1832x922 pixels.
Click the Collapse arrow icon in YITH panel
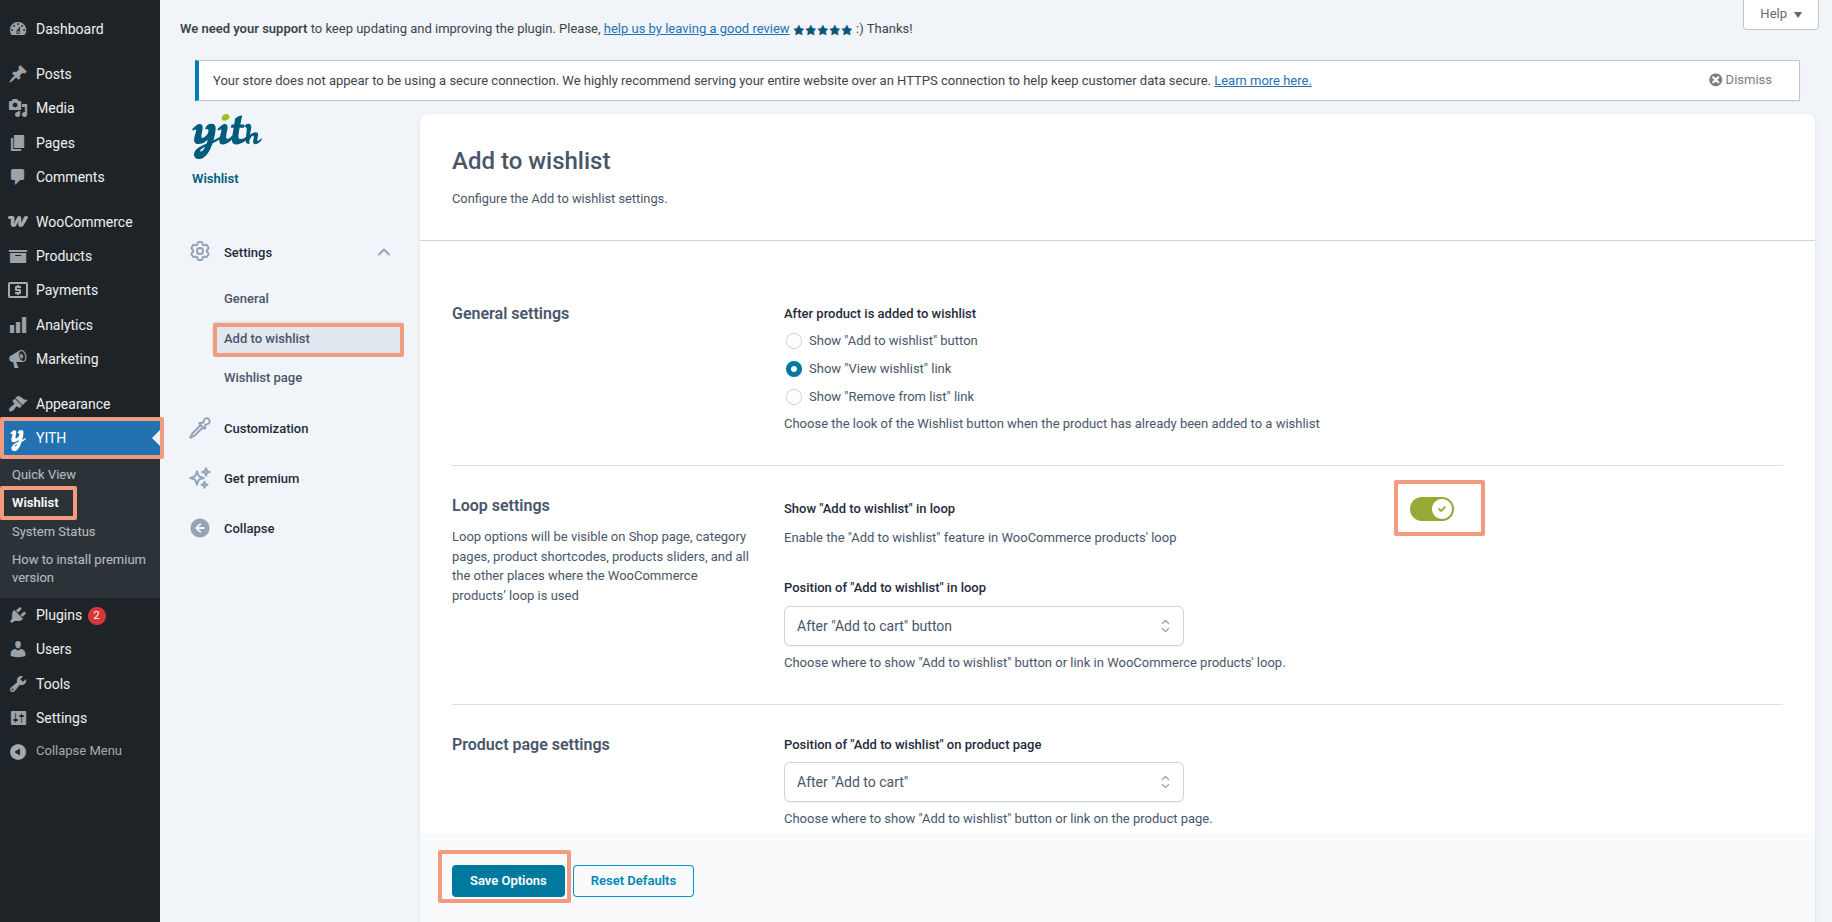point(200,528)
